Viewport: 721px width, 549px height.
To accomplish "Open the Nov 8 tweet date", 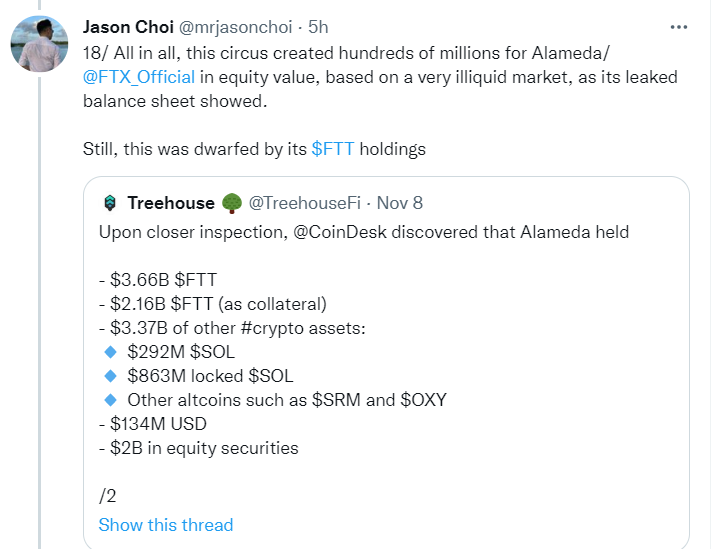I will pyautogui.click(x=401, y=203).
